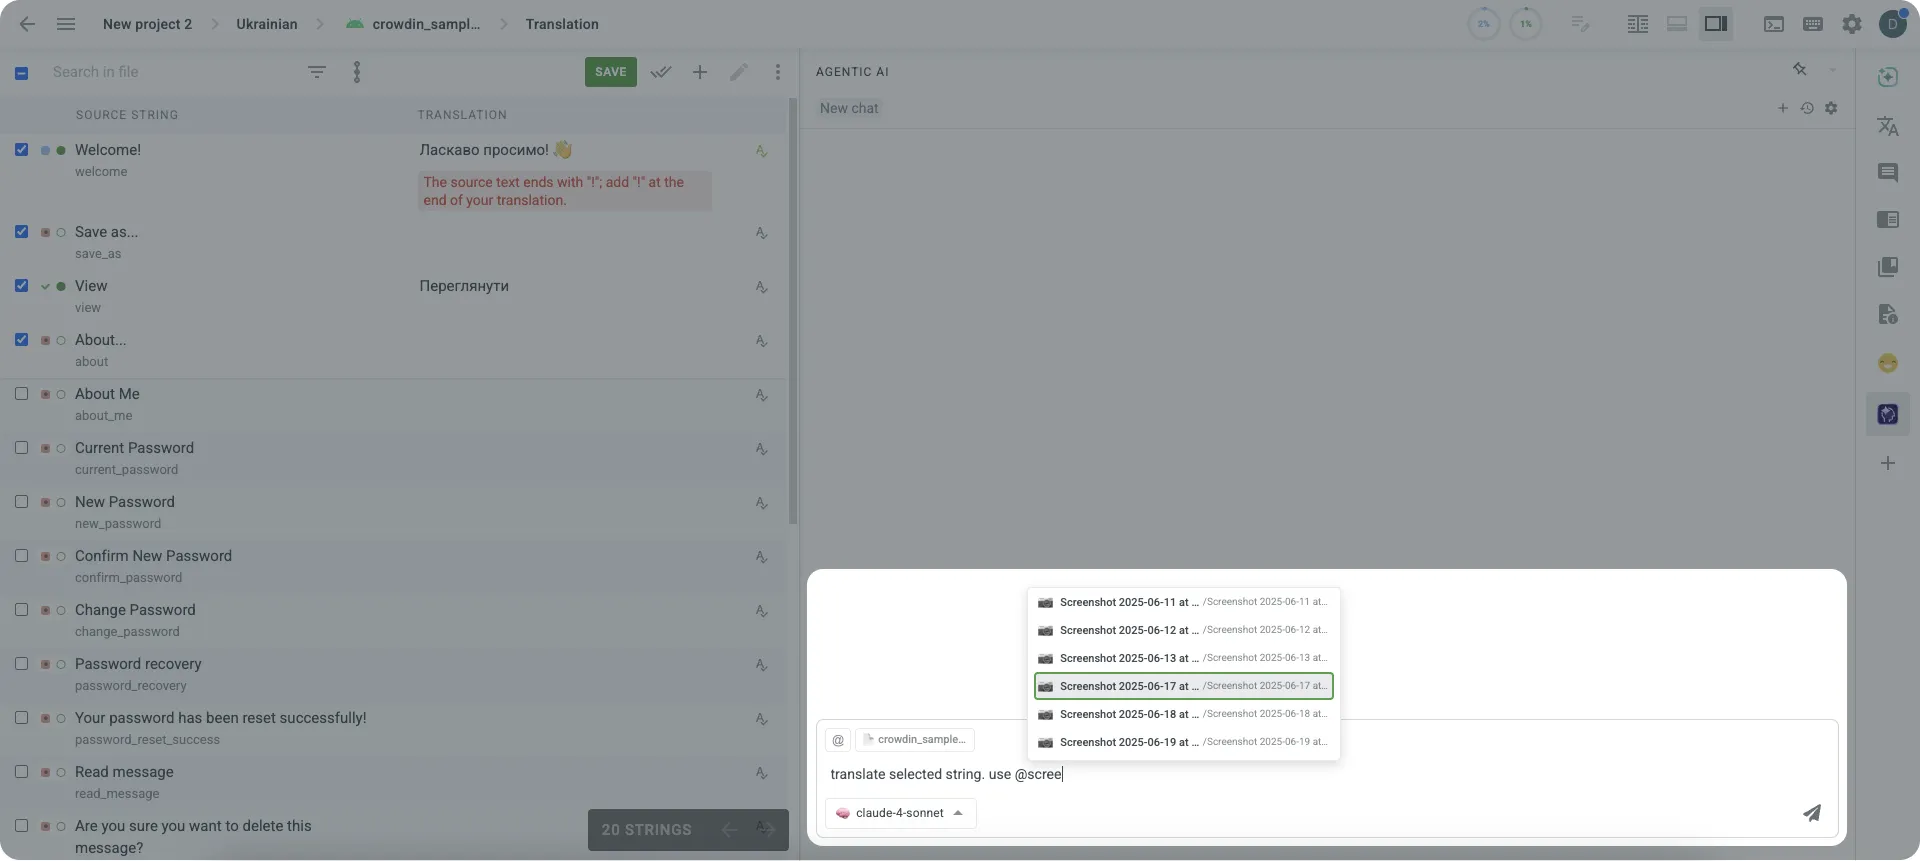
Task: Open editor settings gear in top bar
Action: [1852, 24]
